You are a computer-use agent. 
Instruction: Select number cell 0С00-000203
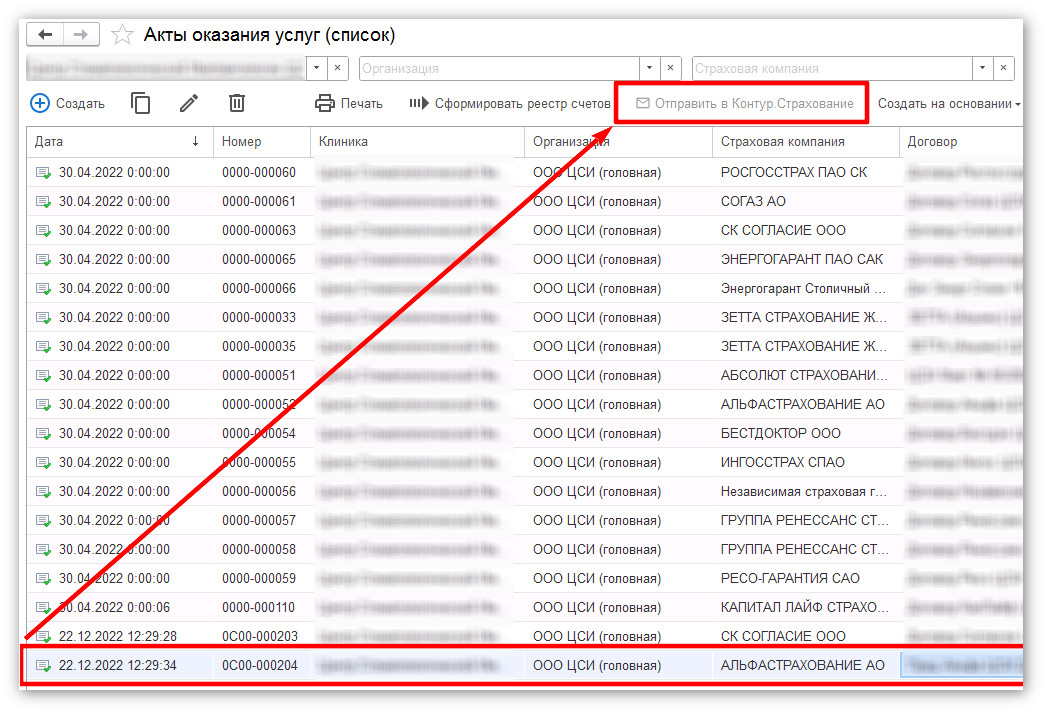coord(259,636)
